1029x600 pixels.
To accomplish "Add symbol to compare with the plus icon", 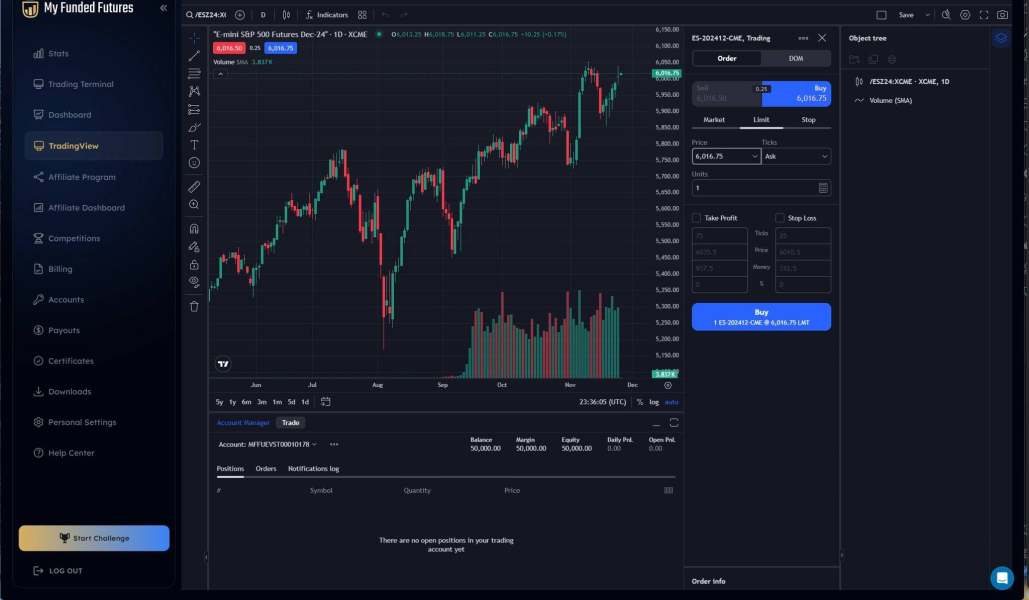I will pyautogui.click(x=240, y=14).
